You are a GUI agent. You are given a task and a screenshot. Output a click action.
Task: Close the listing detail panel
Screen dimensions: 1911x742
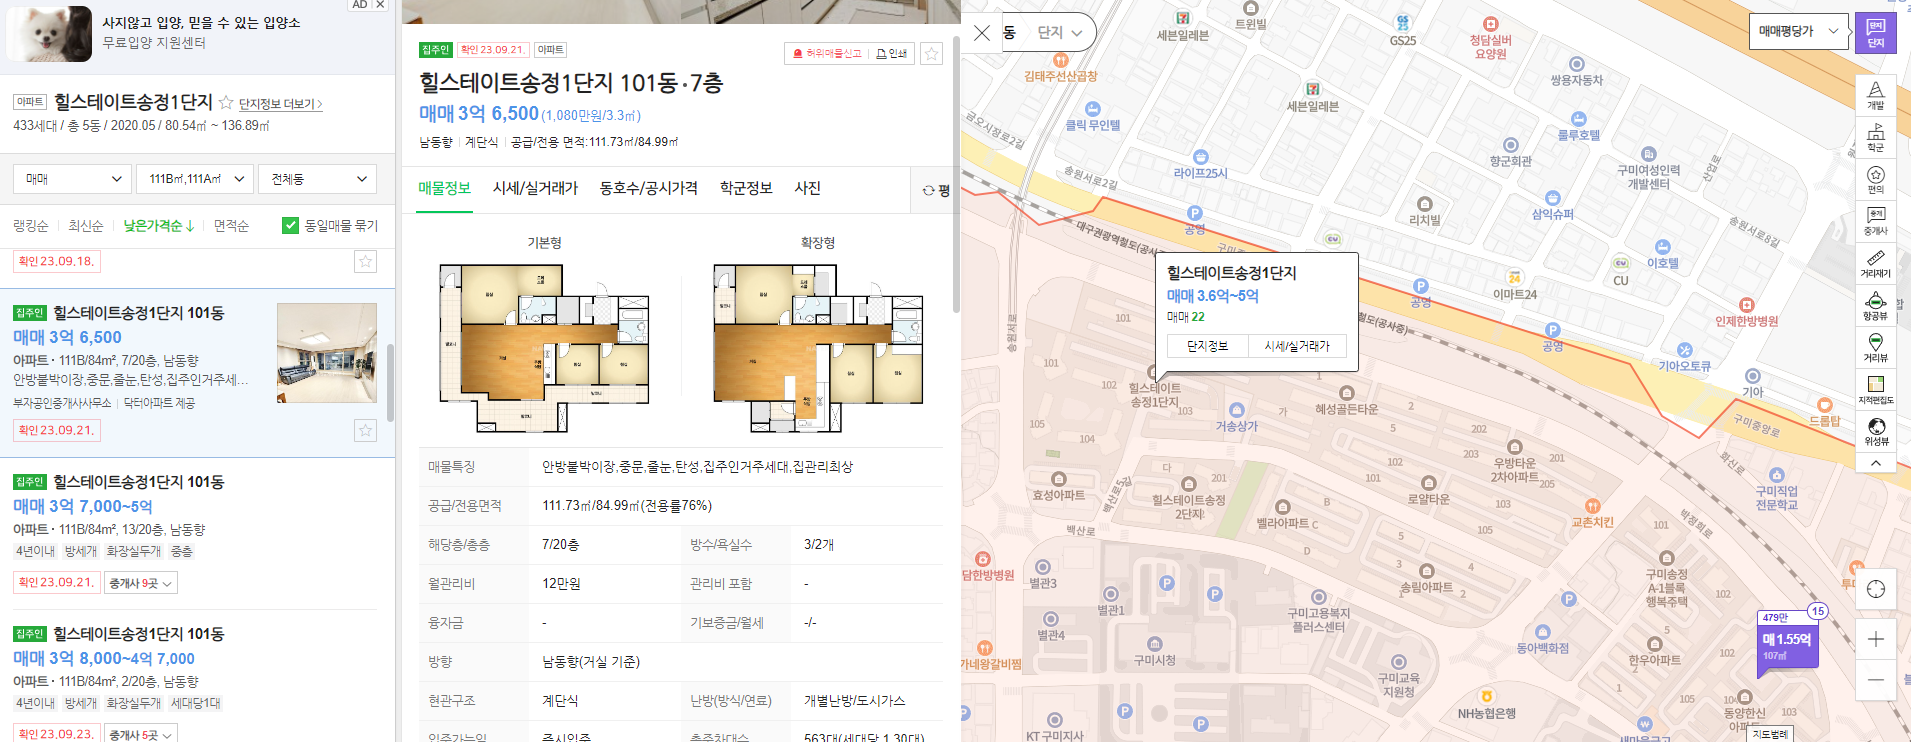coord(982,33)
